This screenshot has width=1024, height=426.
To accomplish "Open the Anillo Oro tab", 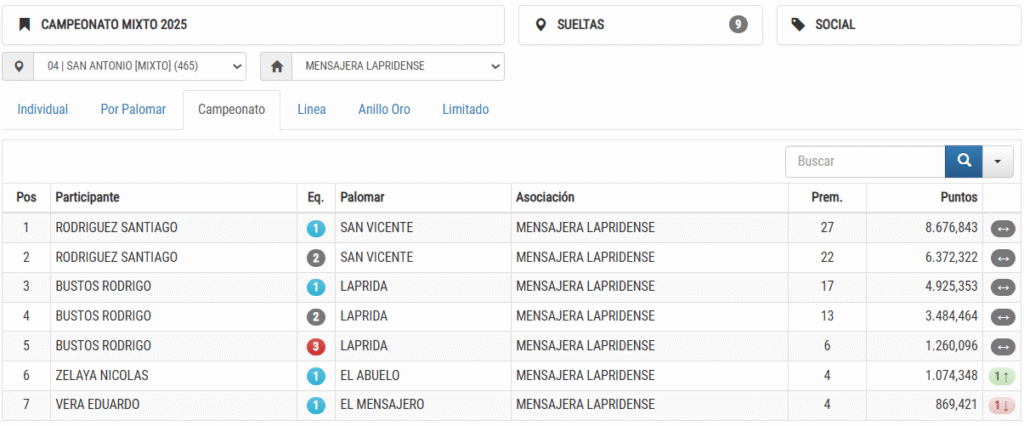I will 384,109.
